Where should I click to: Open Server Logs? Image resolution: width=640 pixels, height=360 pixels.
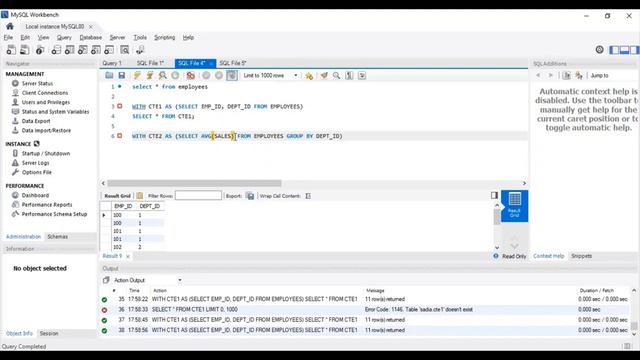click(36, 163)
